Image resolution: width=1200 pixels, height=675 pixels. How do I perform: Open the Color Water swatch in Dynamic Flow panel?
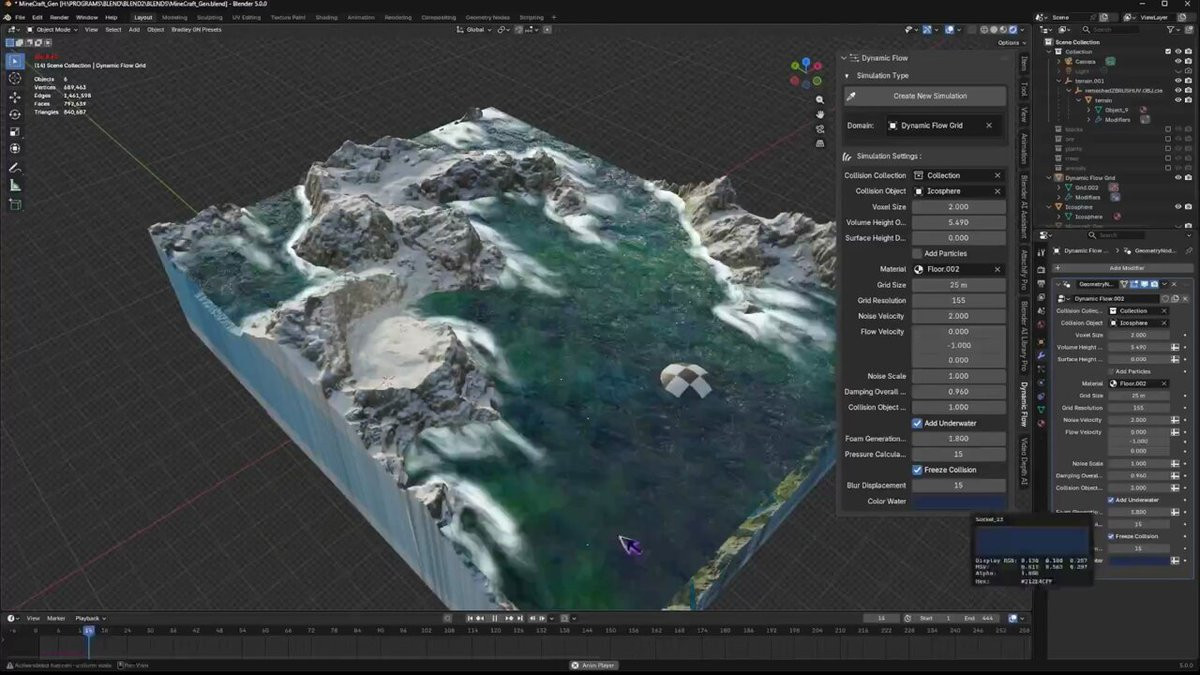pyautogui.click(x=958, y=502)
